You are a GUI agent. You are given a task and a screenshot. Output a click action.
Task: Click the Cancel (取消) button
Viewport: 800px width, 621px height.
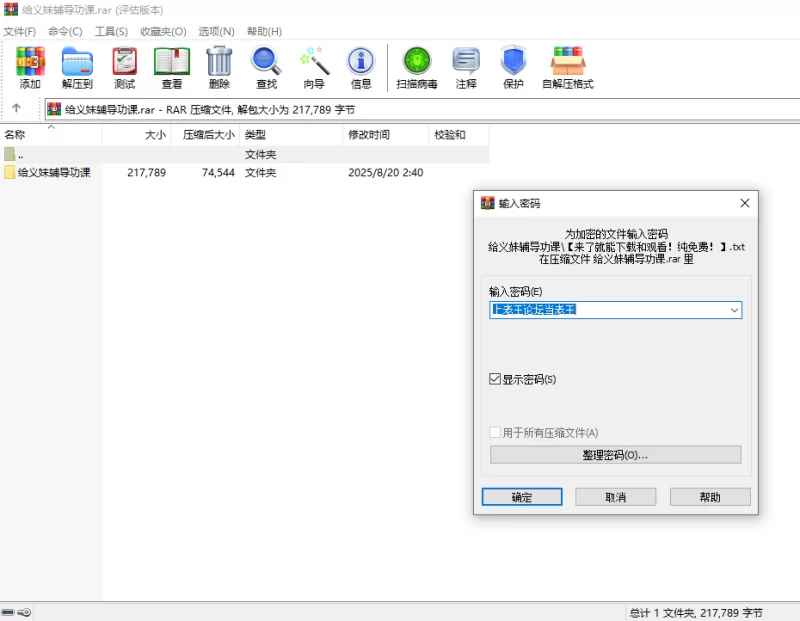(x=615, y=497)
